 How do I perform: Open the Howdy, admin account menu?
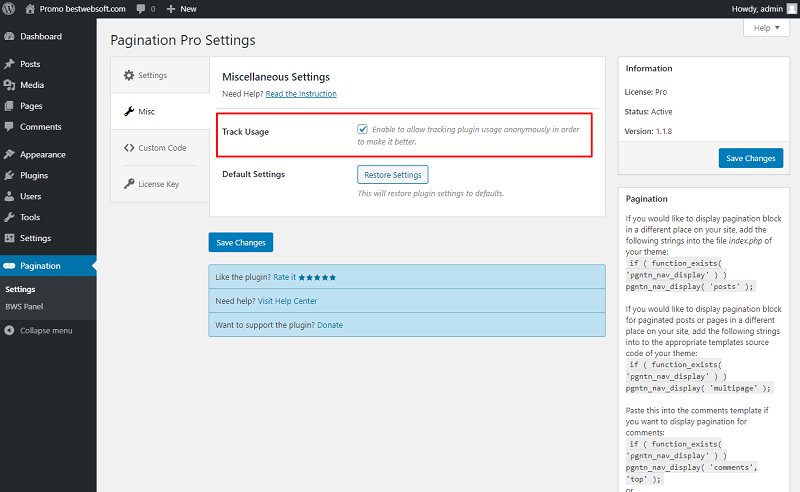tap(764, 9)
